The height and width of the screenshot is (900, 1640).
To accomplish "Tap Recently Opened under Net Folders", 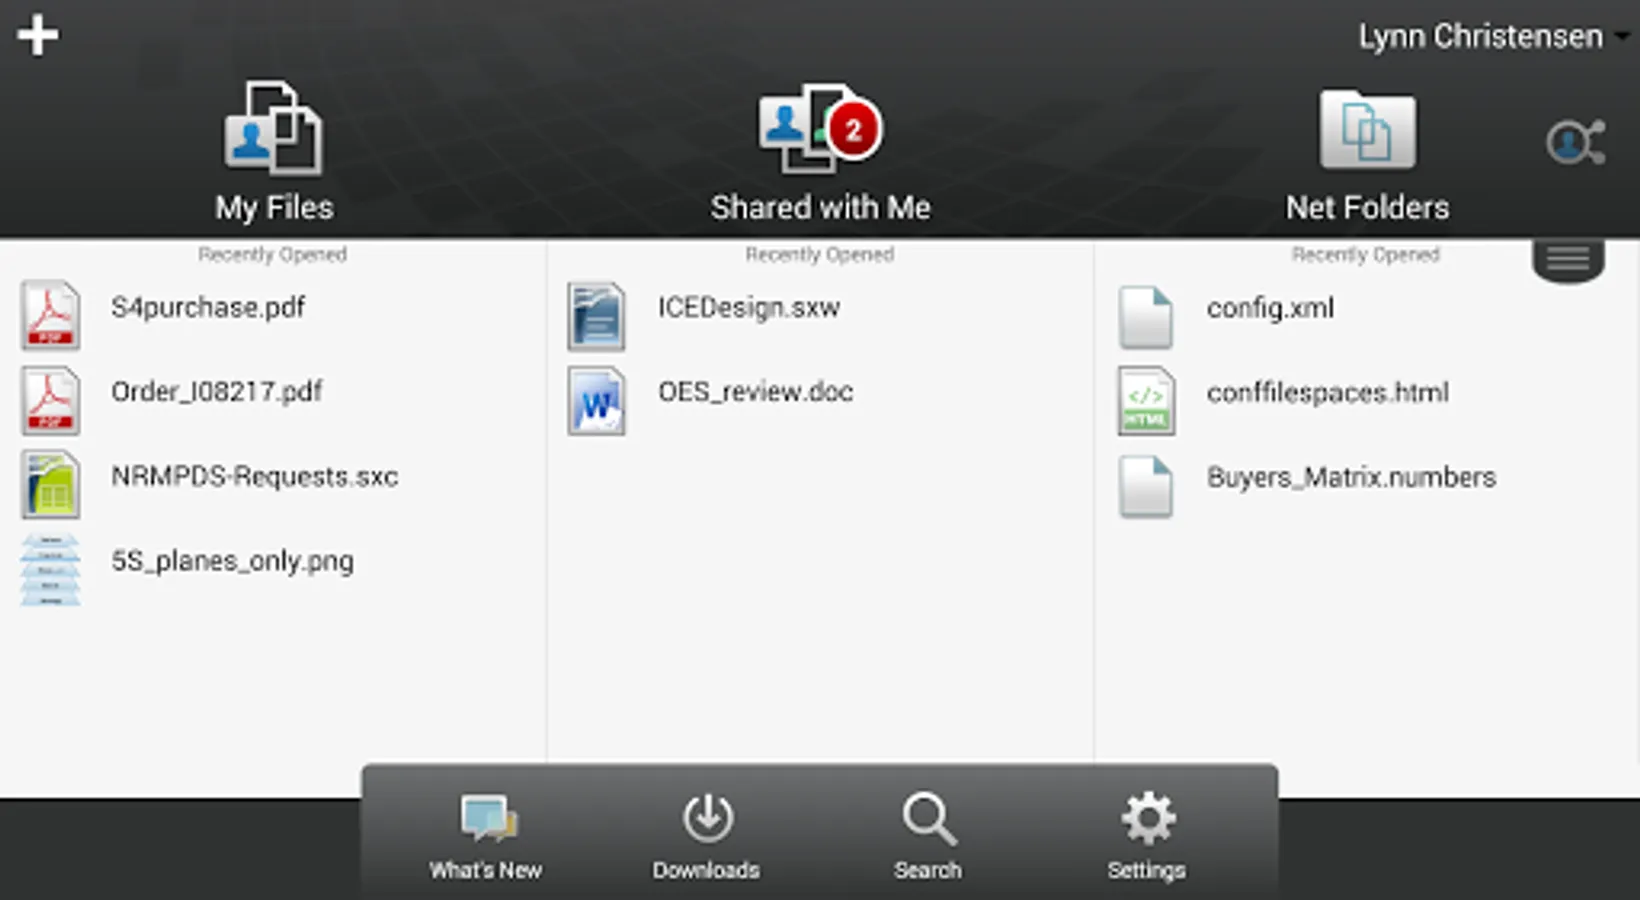I will [x=1365, y=255].
